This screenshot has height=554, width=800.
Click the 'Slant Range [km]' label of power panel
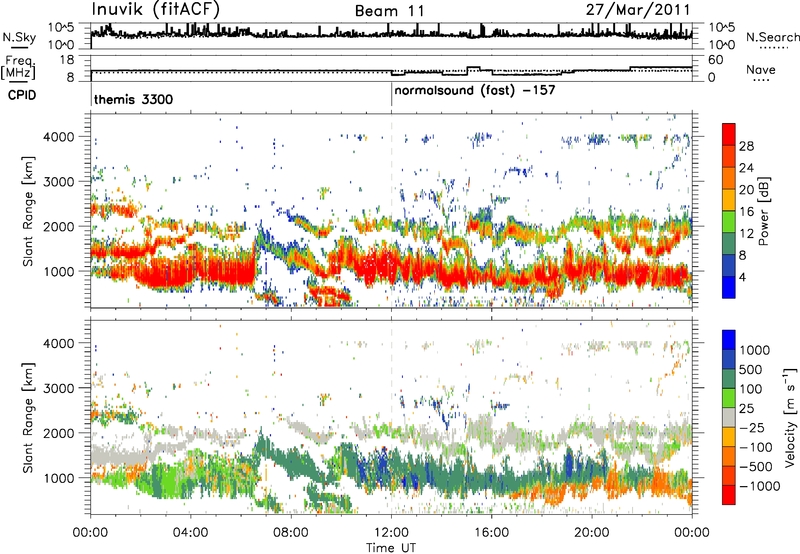tap(28, 211)
